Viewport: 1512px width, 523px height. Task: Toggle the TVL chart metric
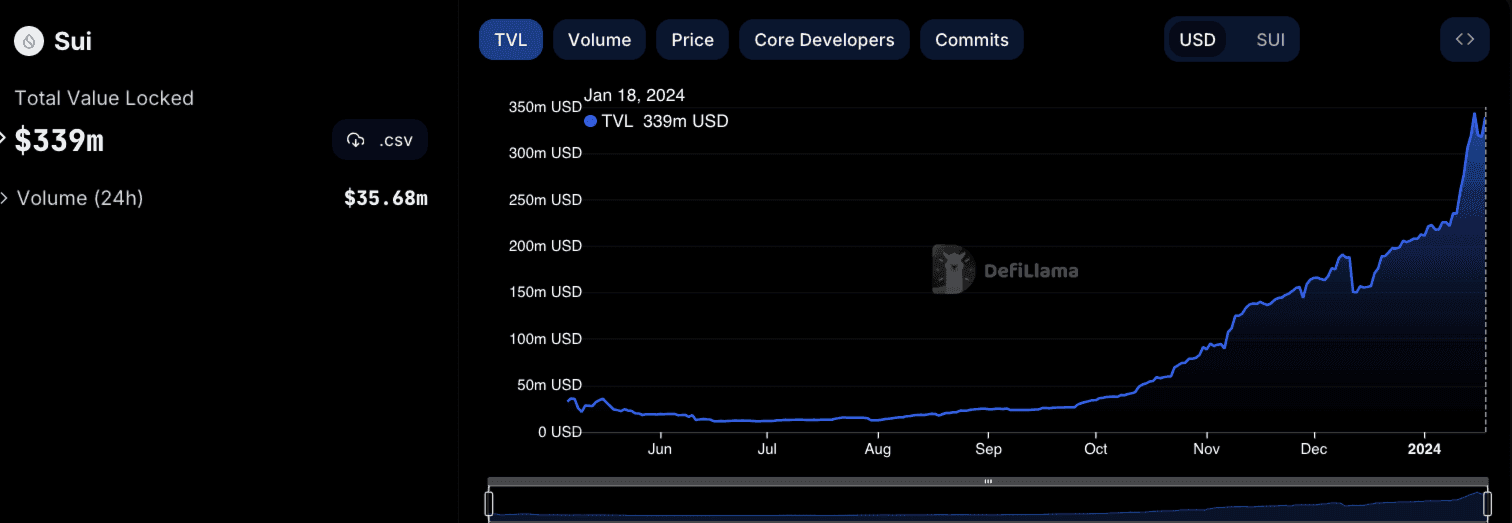[511, 40]
